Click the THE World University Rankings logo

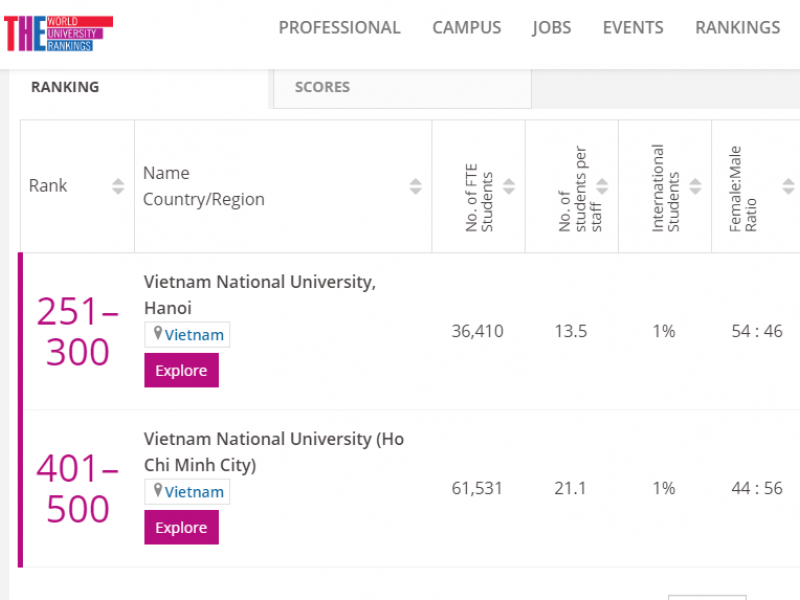click(58, 32)
